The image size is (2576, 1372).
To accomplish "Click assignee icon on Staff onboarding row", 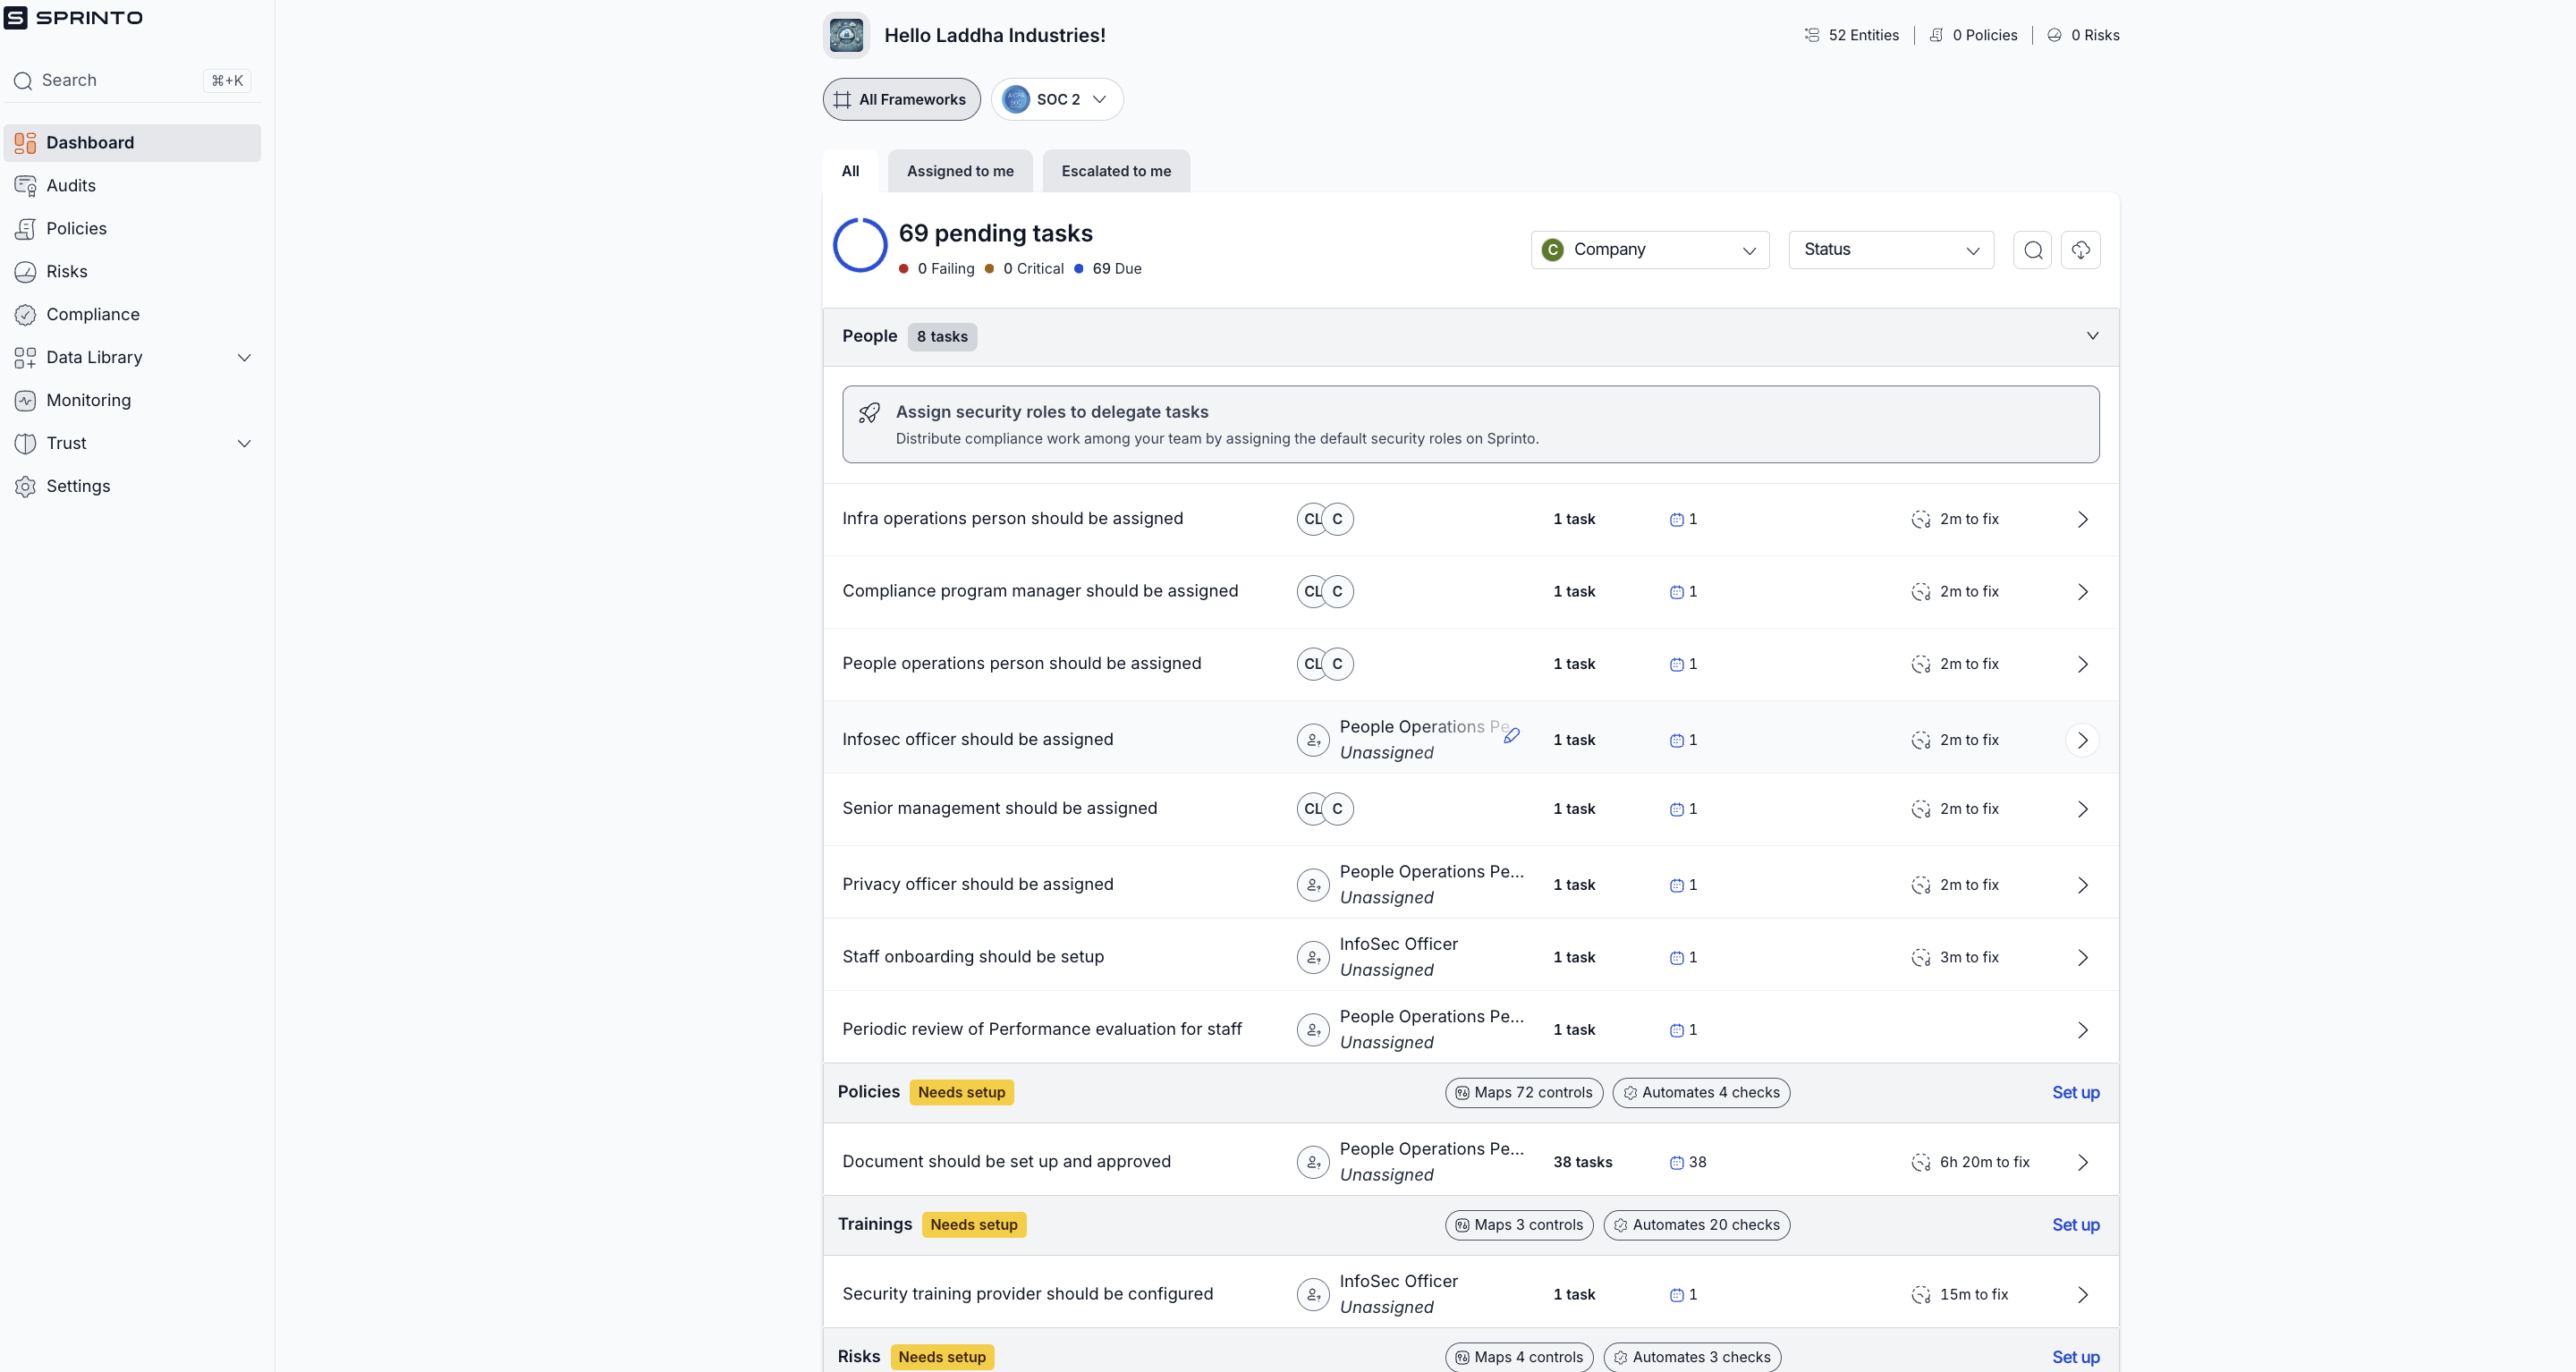I will point(1312,957).
